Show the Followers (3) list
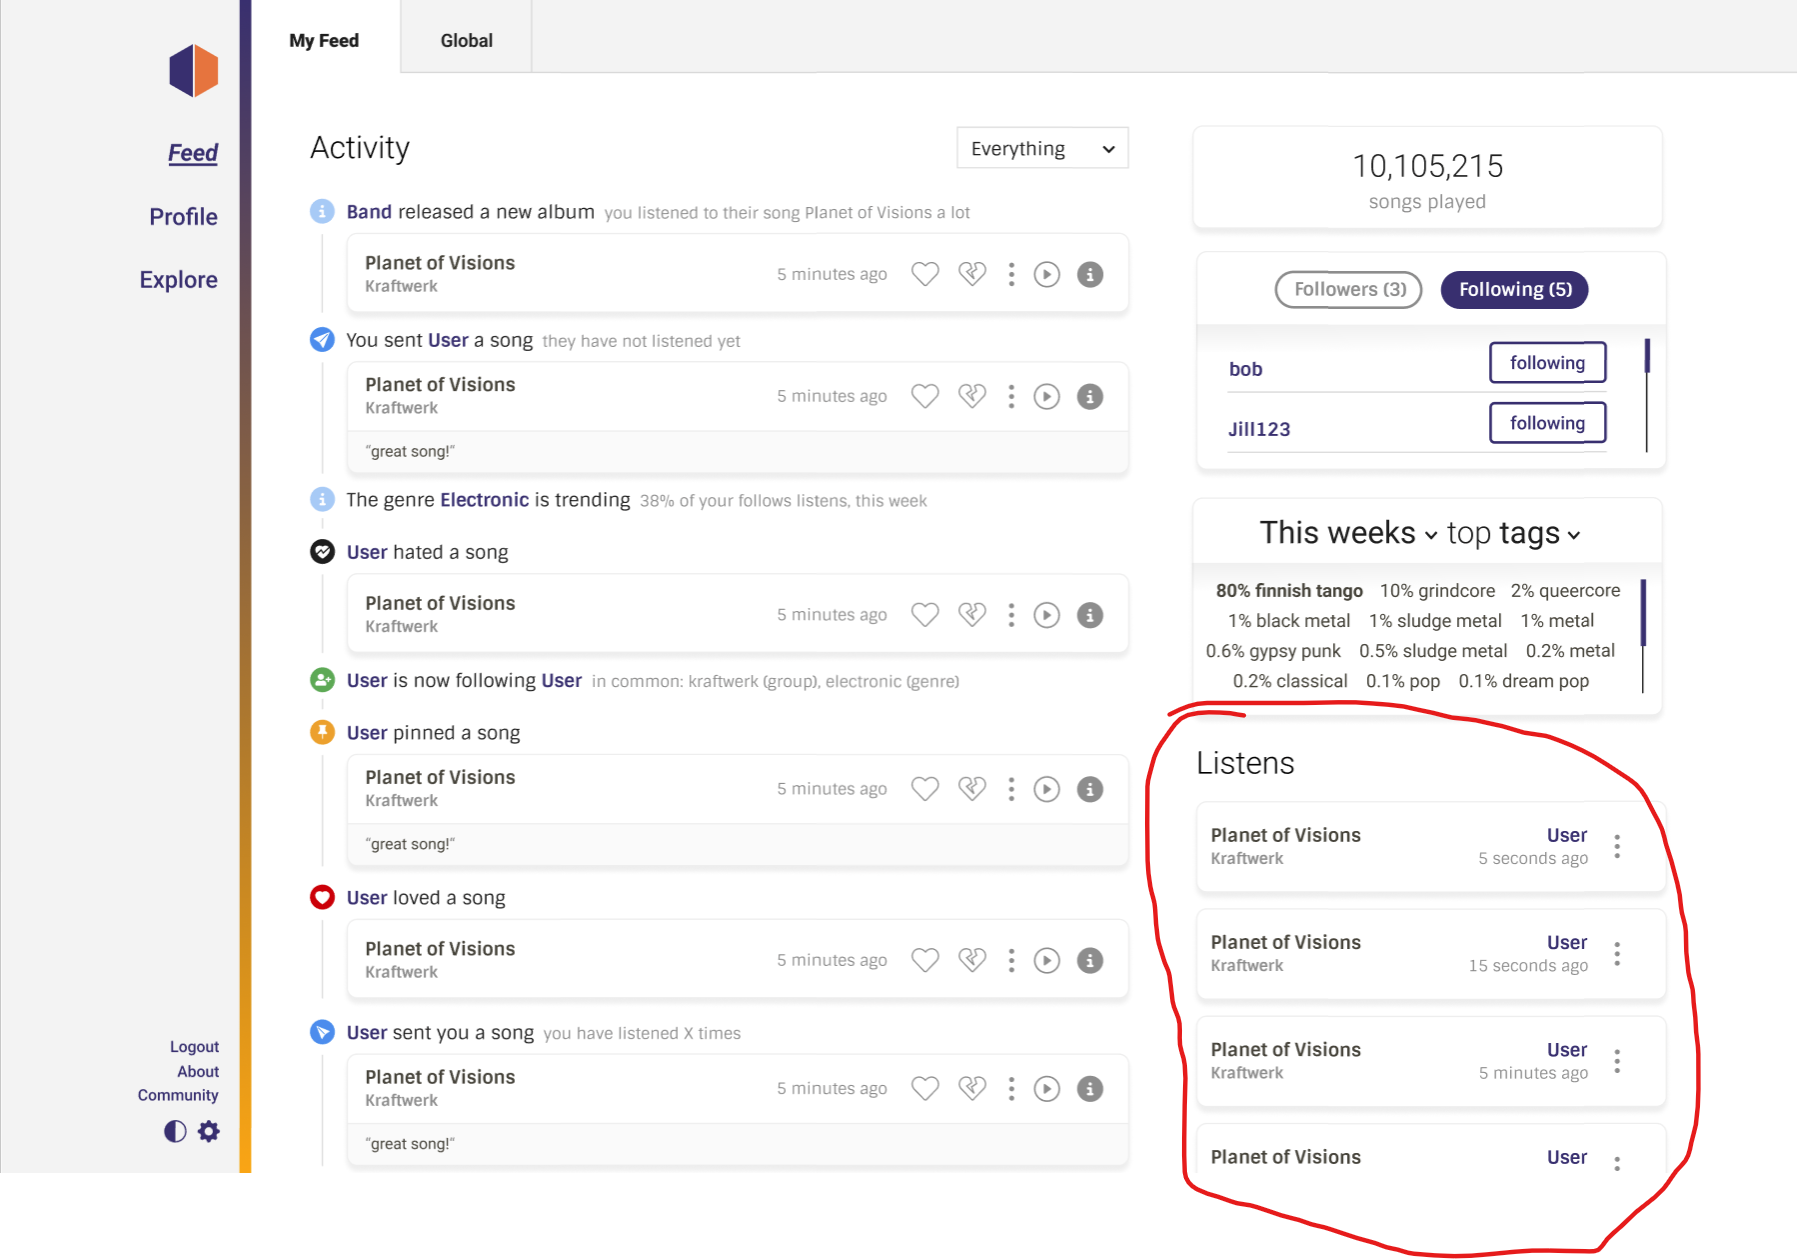 tap(1349, 290)
